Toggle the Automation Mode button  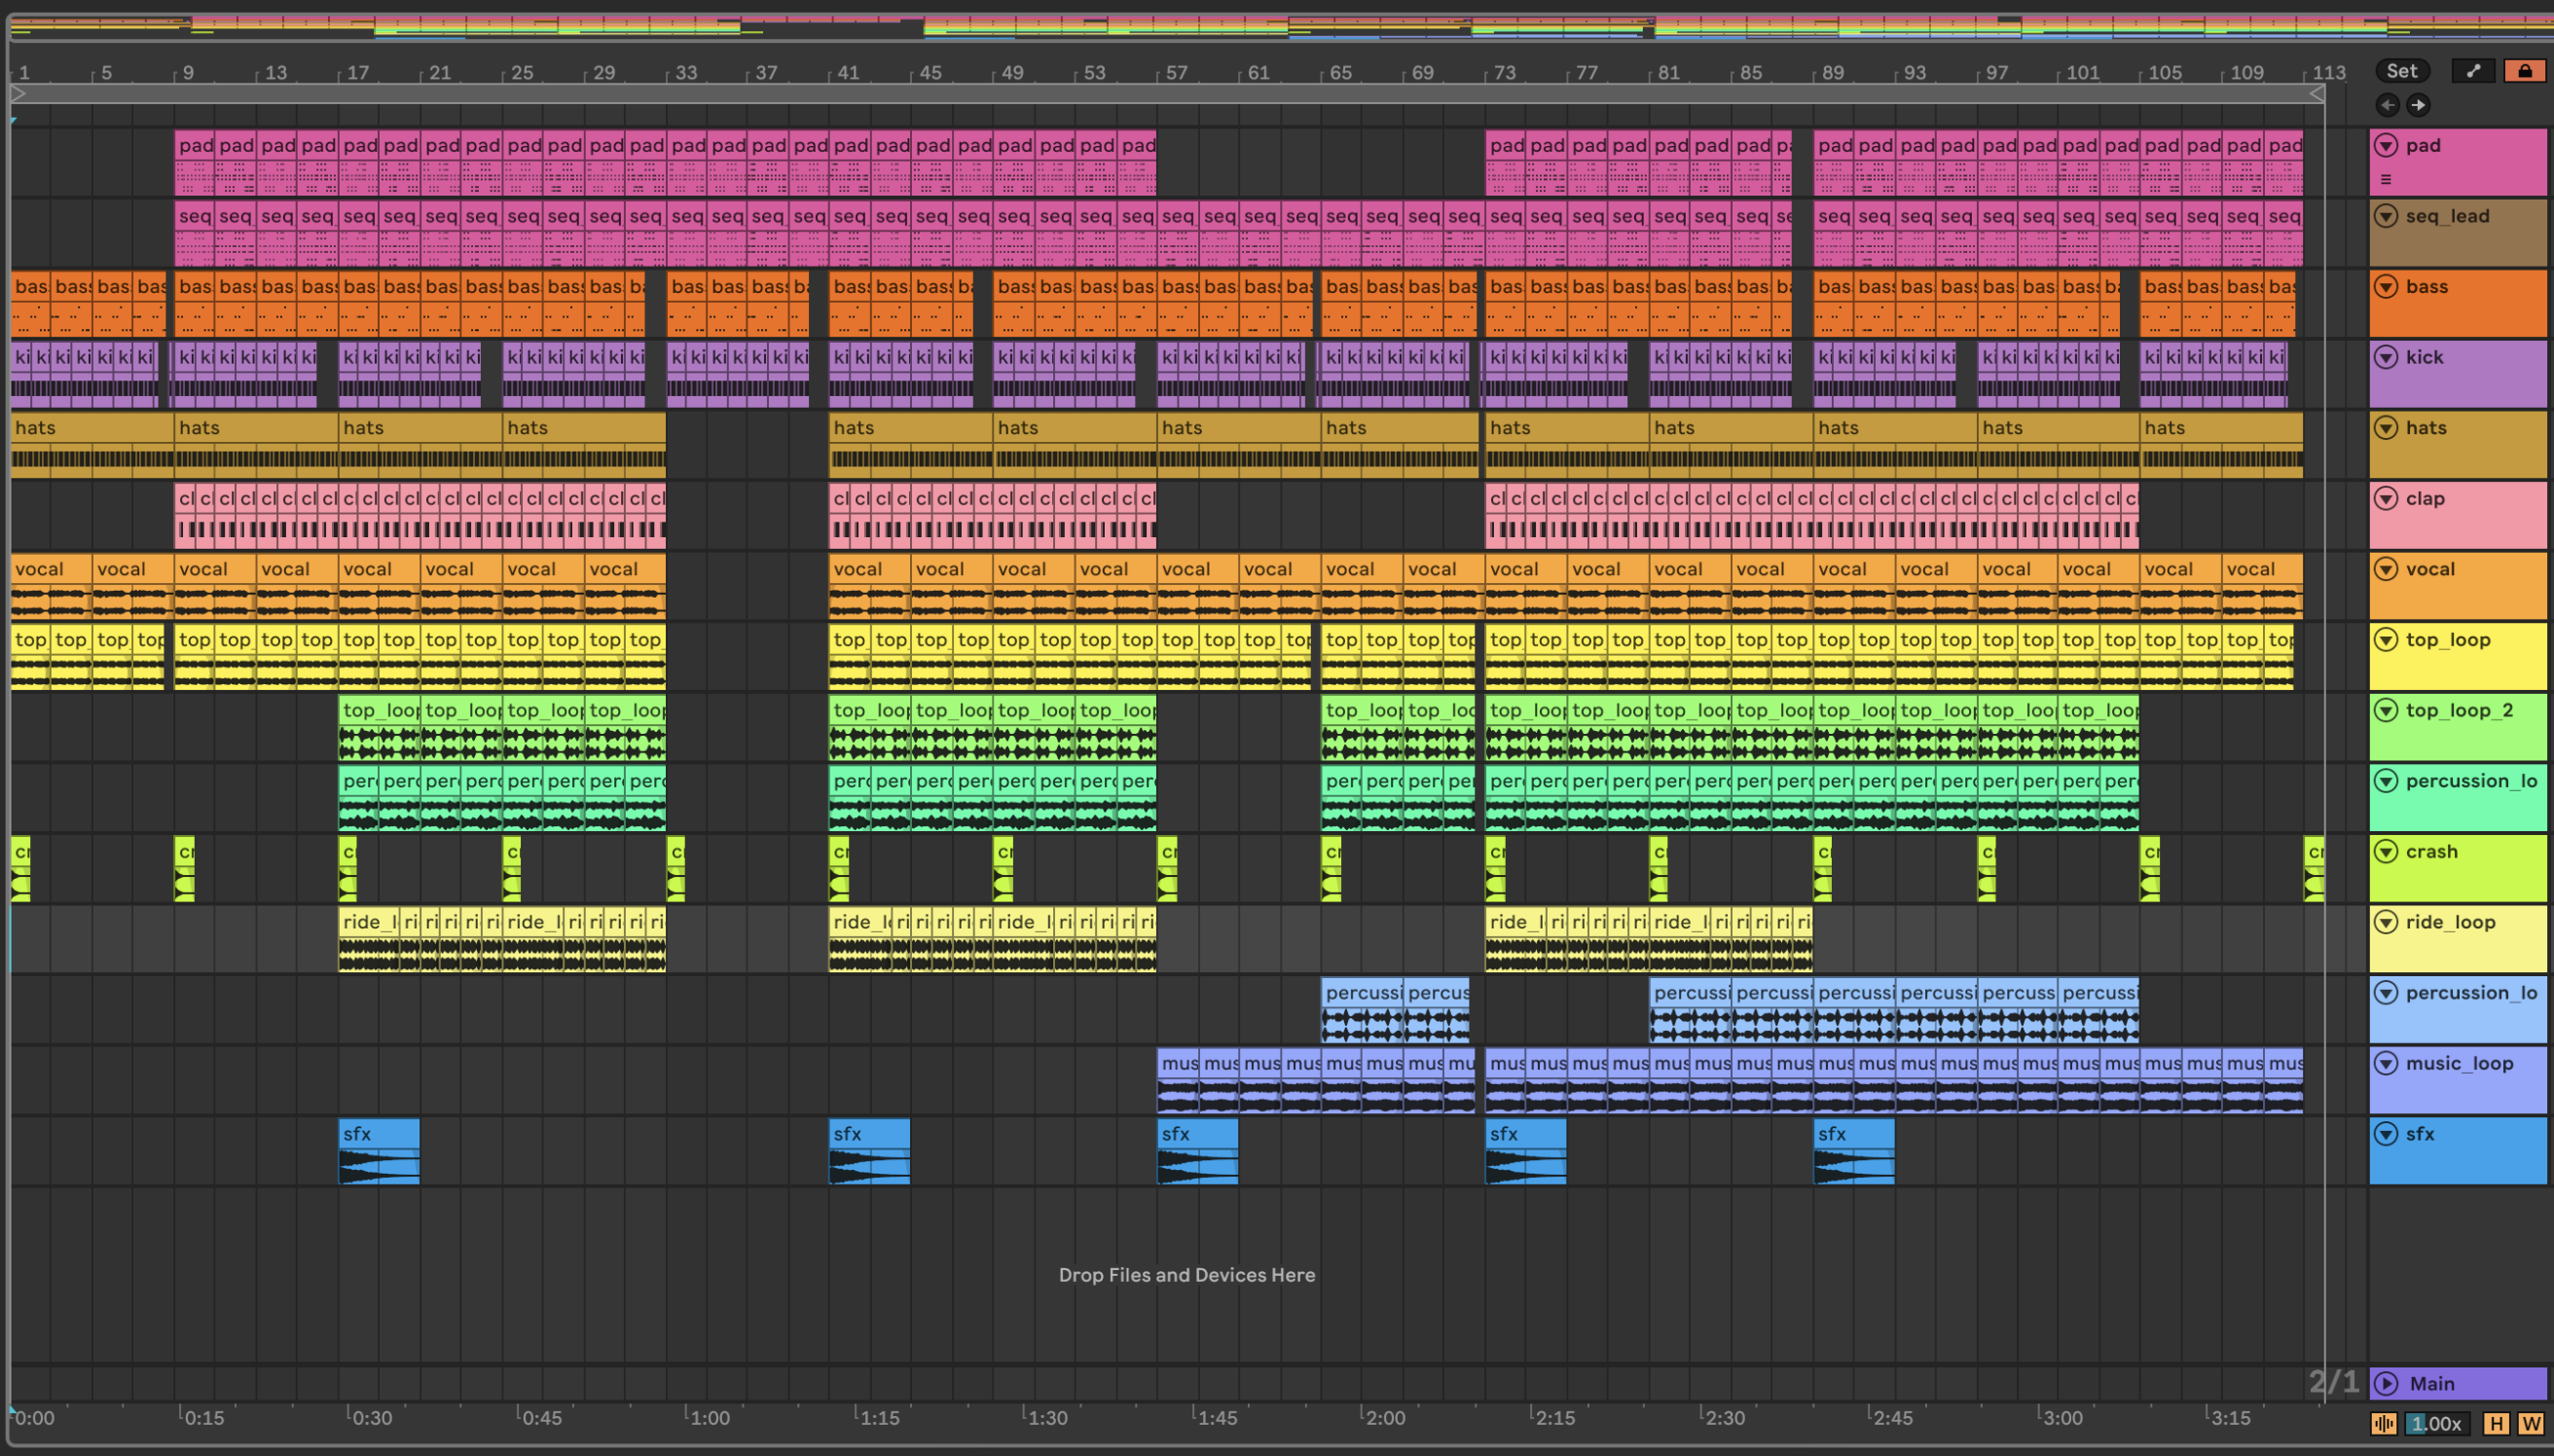point(2473,71)
